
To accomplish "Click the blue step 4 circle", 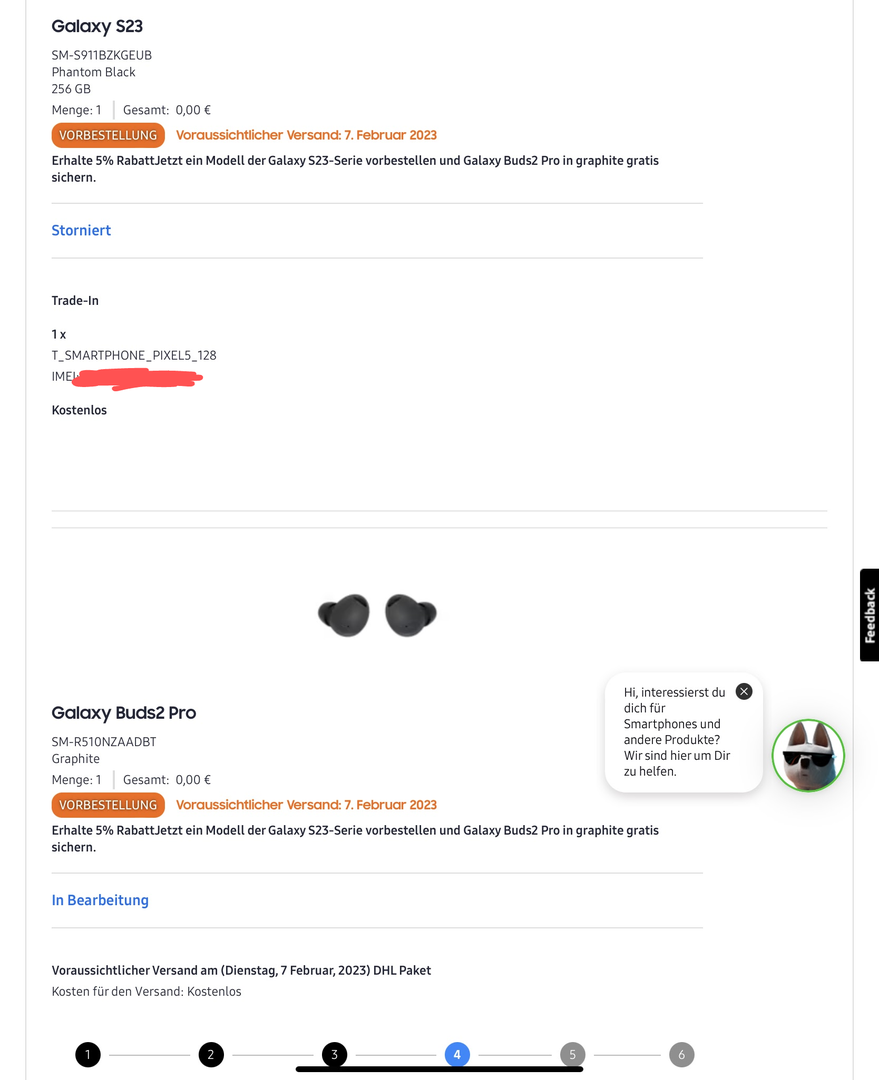I will [x=457, y=1054].
